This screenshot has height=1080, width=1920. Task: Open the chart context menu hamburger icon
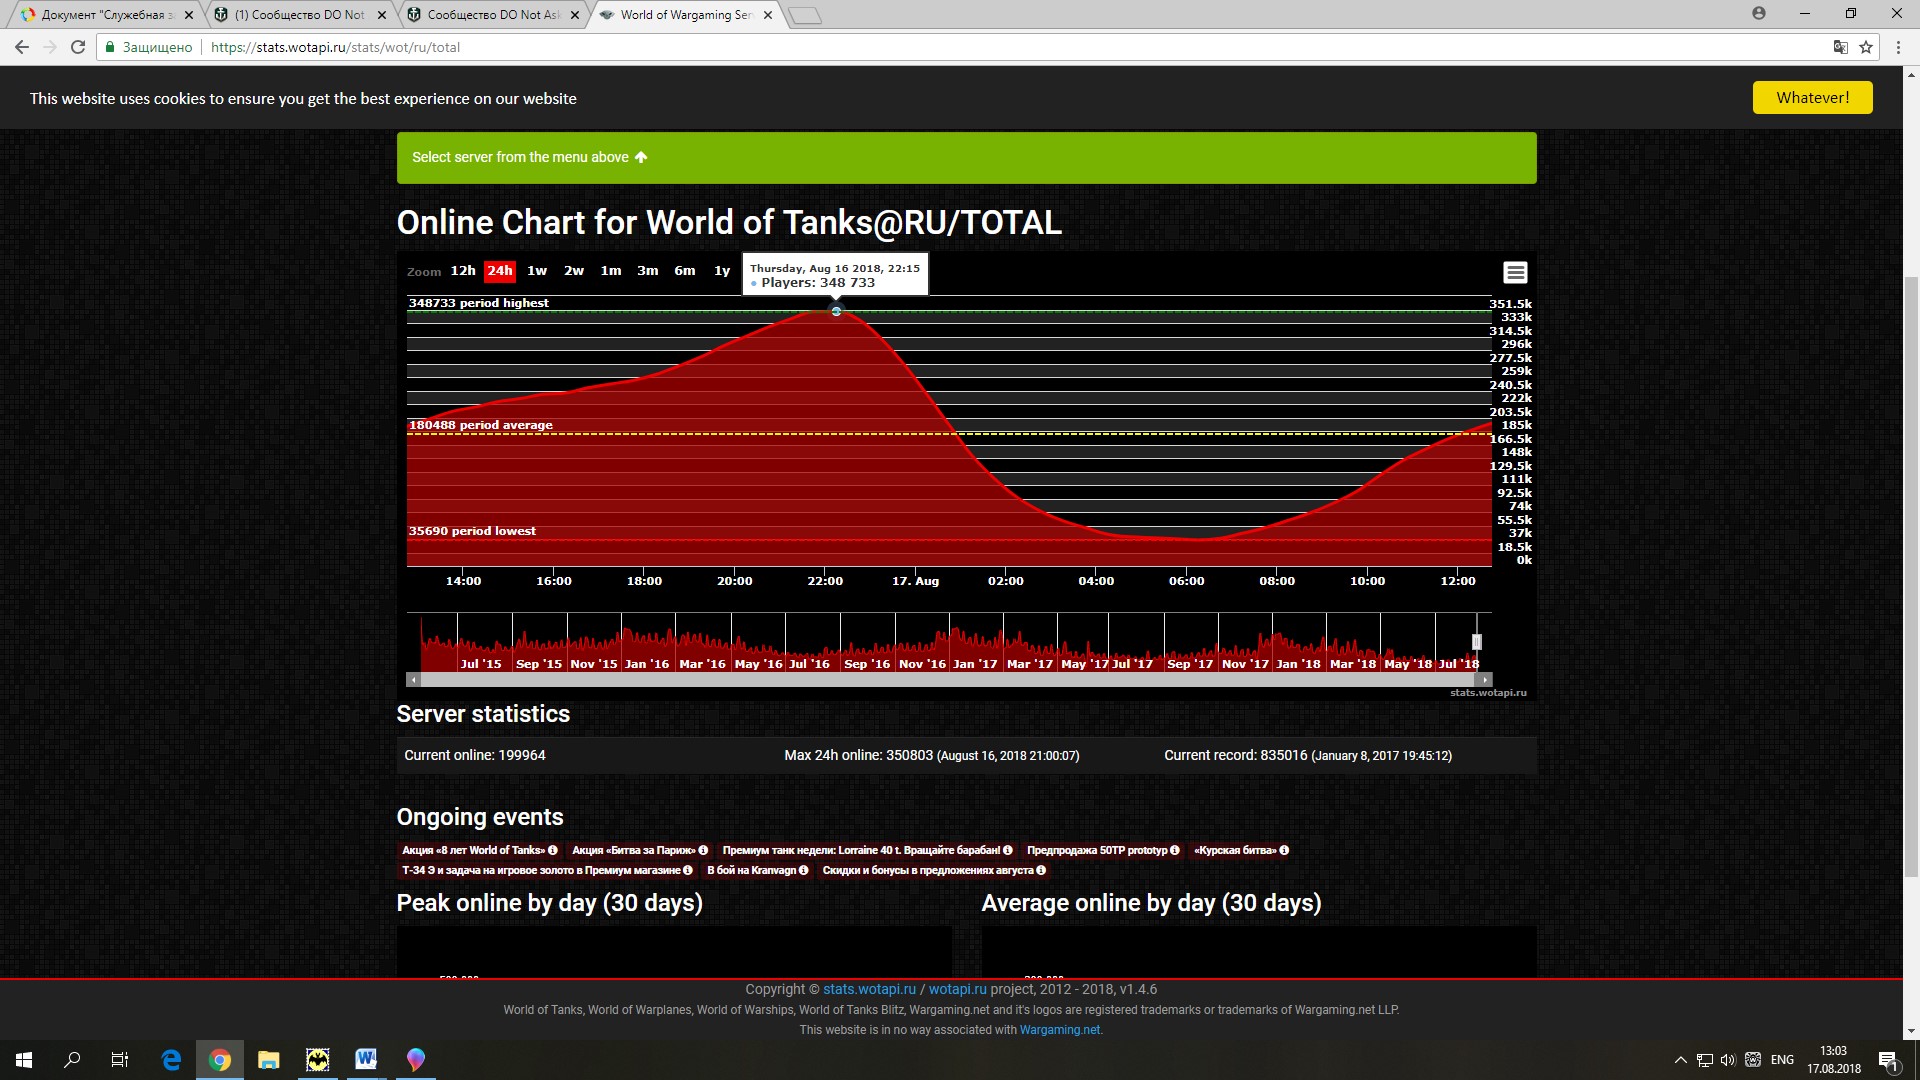1515,272
